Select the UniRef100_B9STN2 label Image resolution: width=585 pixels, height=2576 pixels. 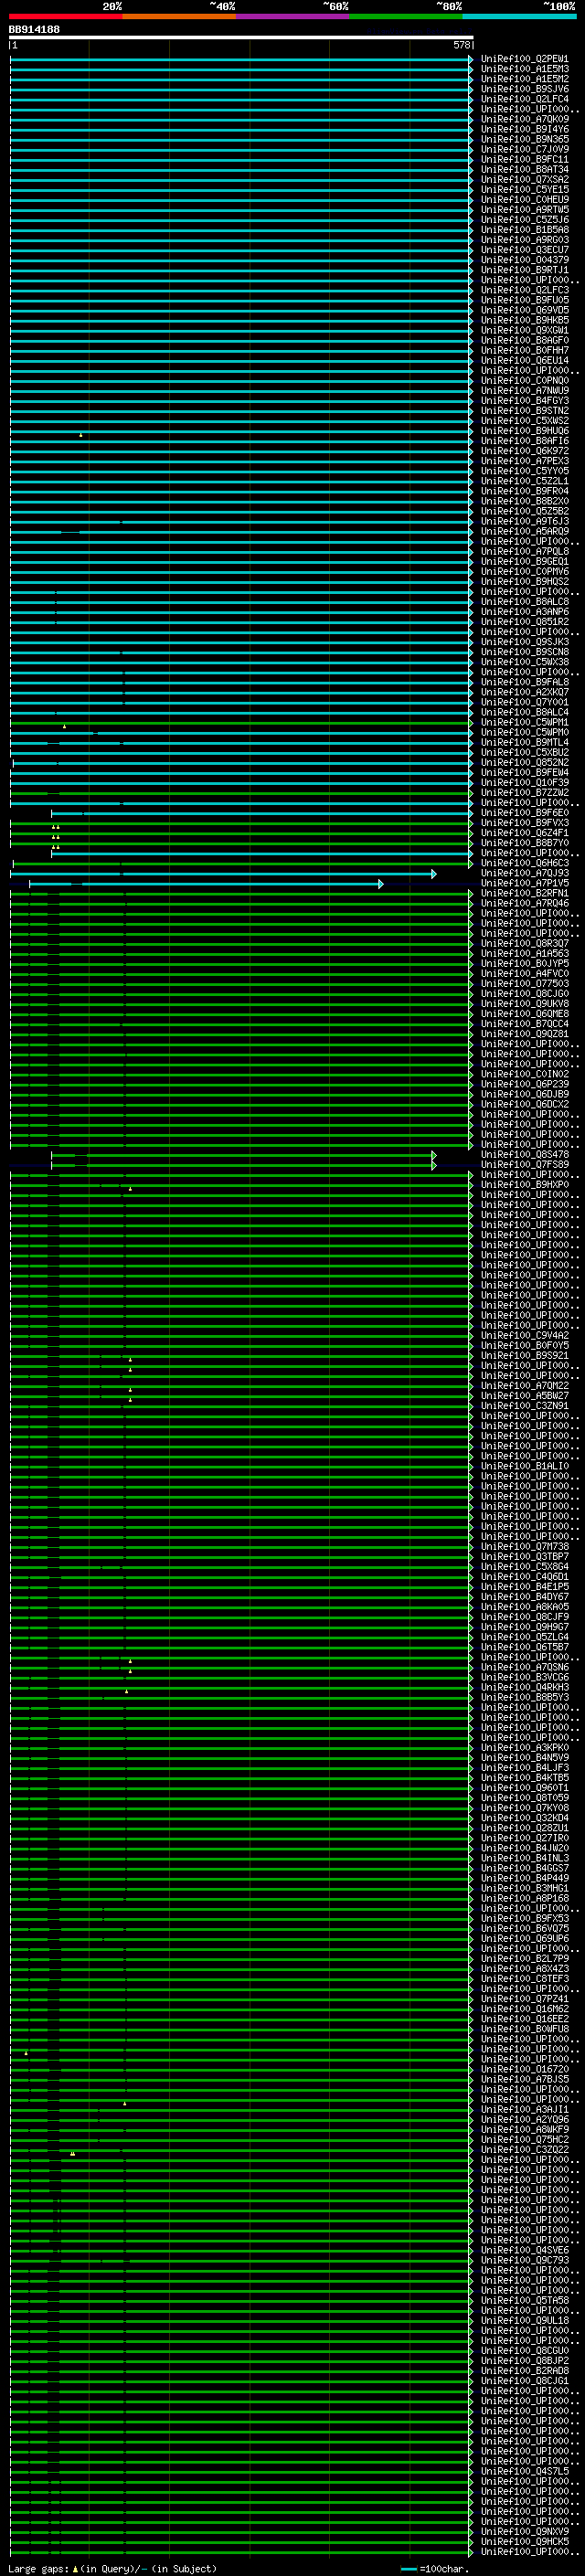[x=524, y=410]
